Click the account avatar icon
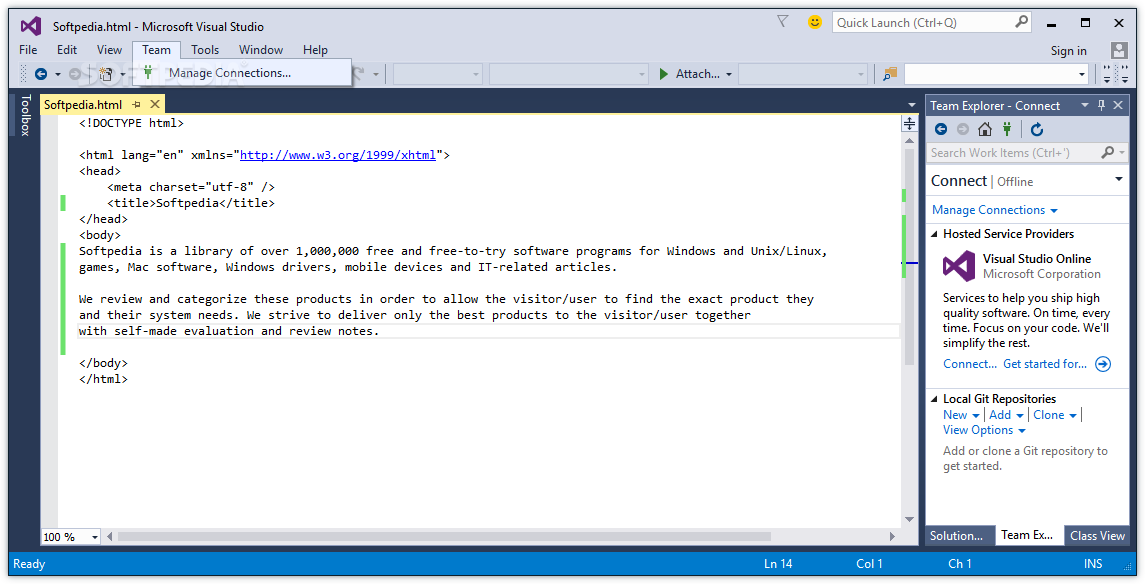 (1119, 50)
